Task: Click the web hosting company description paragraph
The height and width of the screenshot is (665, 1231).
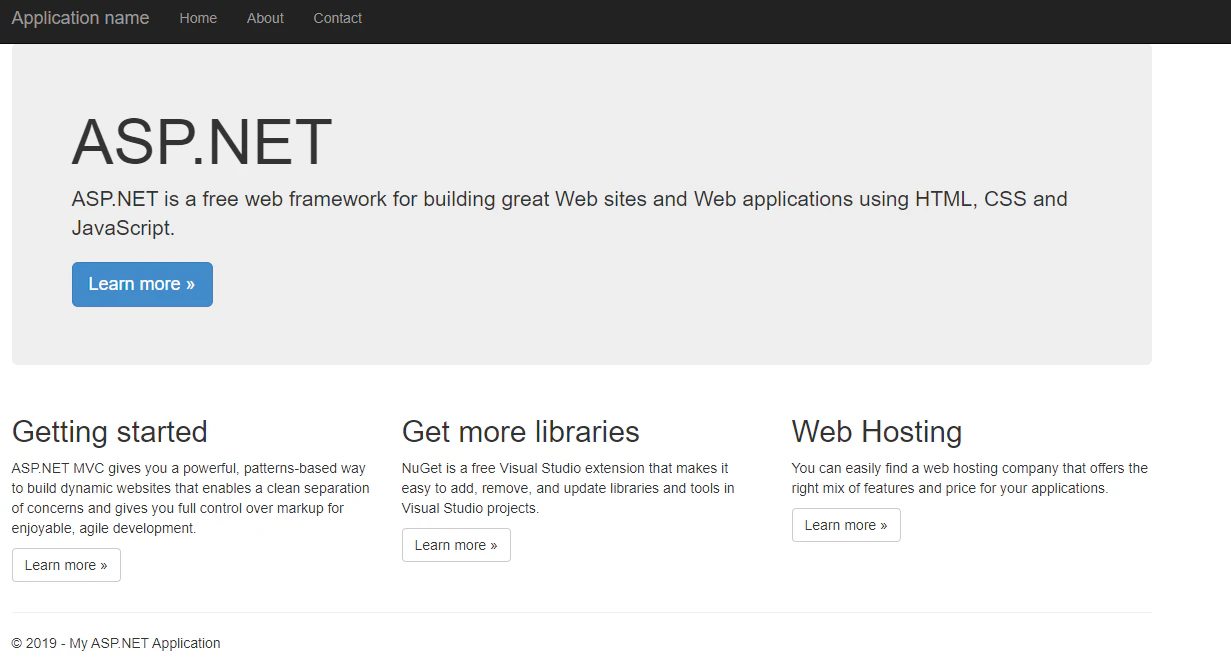Action: coord(970,478)
